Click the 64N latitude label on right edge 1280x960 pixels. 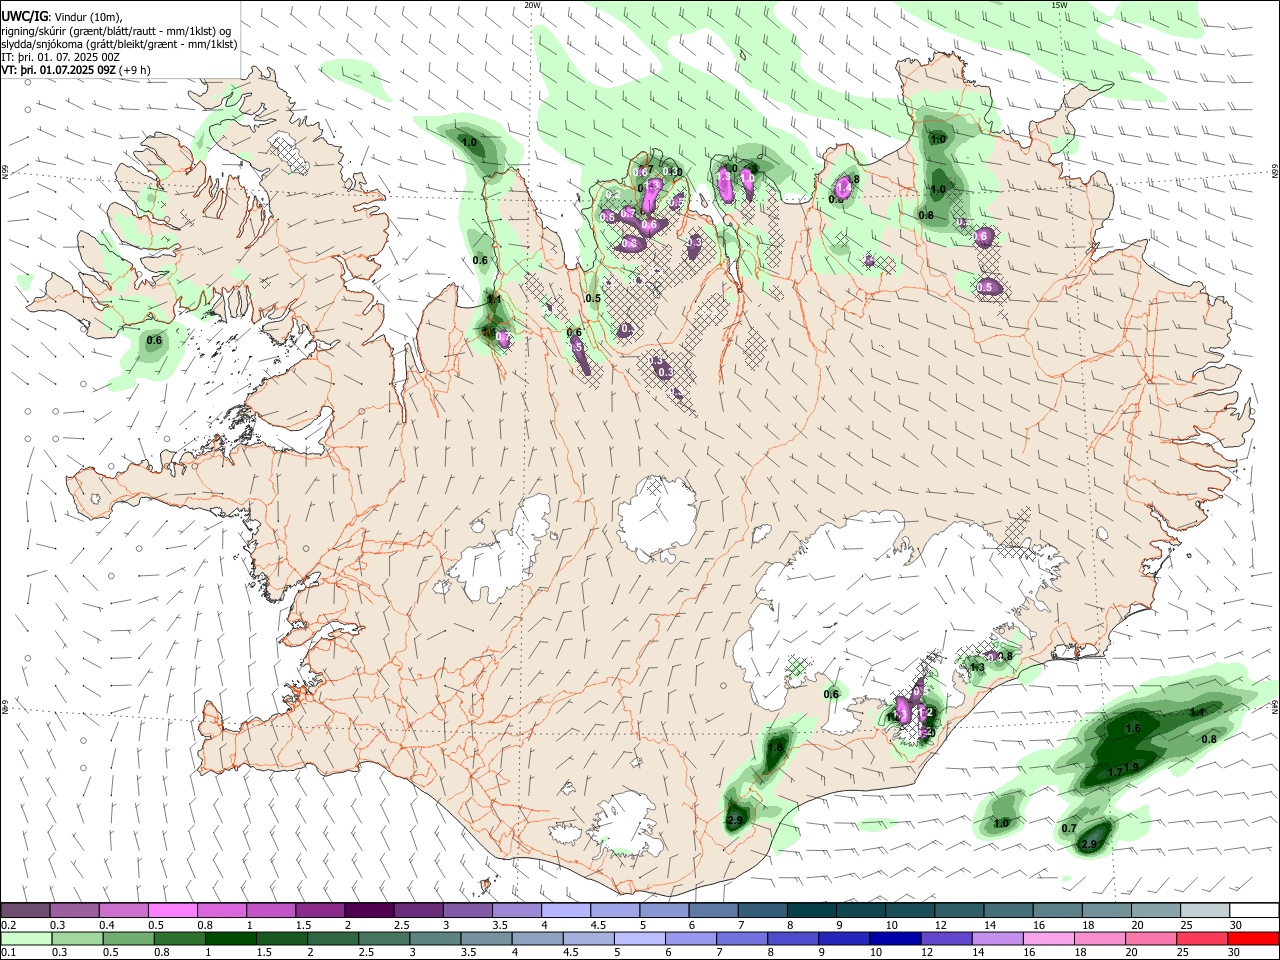[x=1275, y=707]
